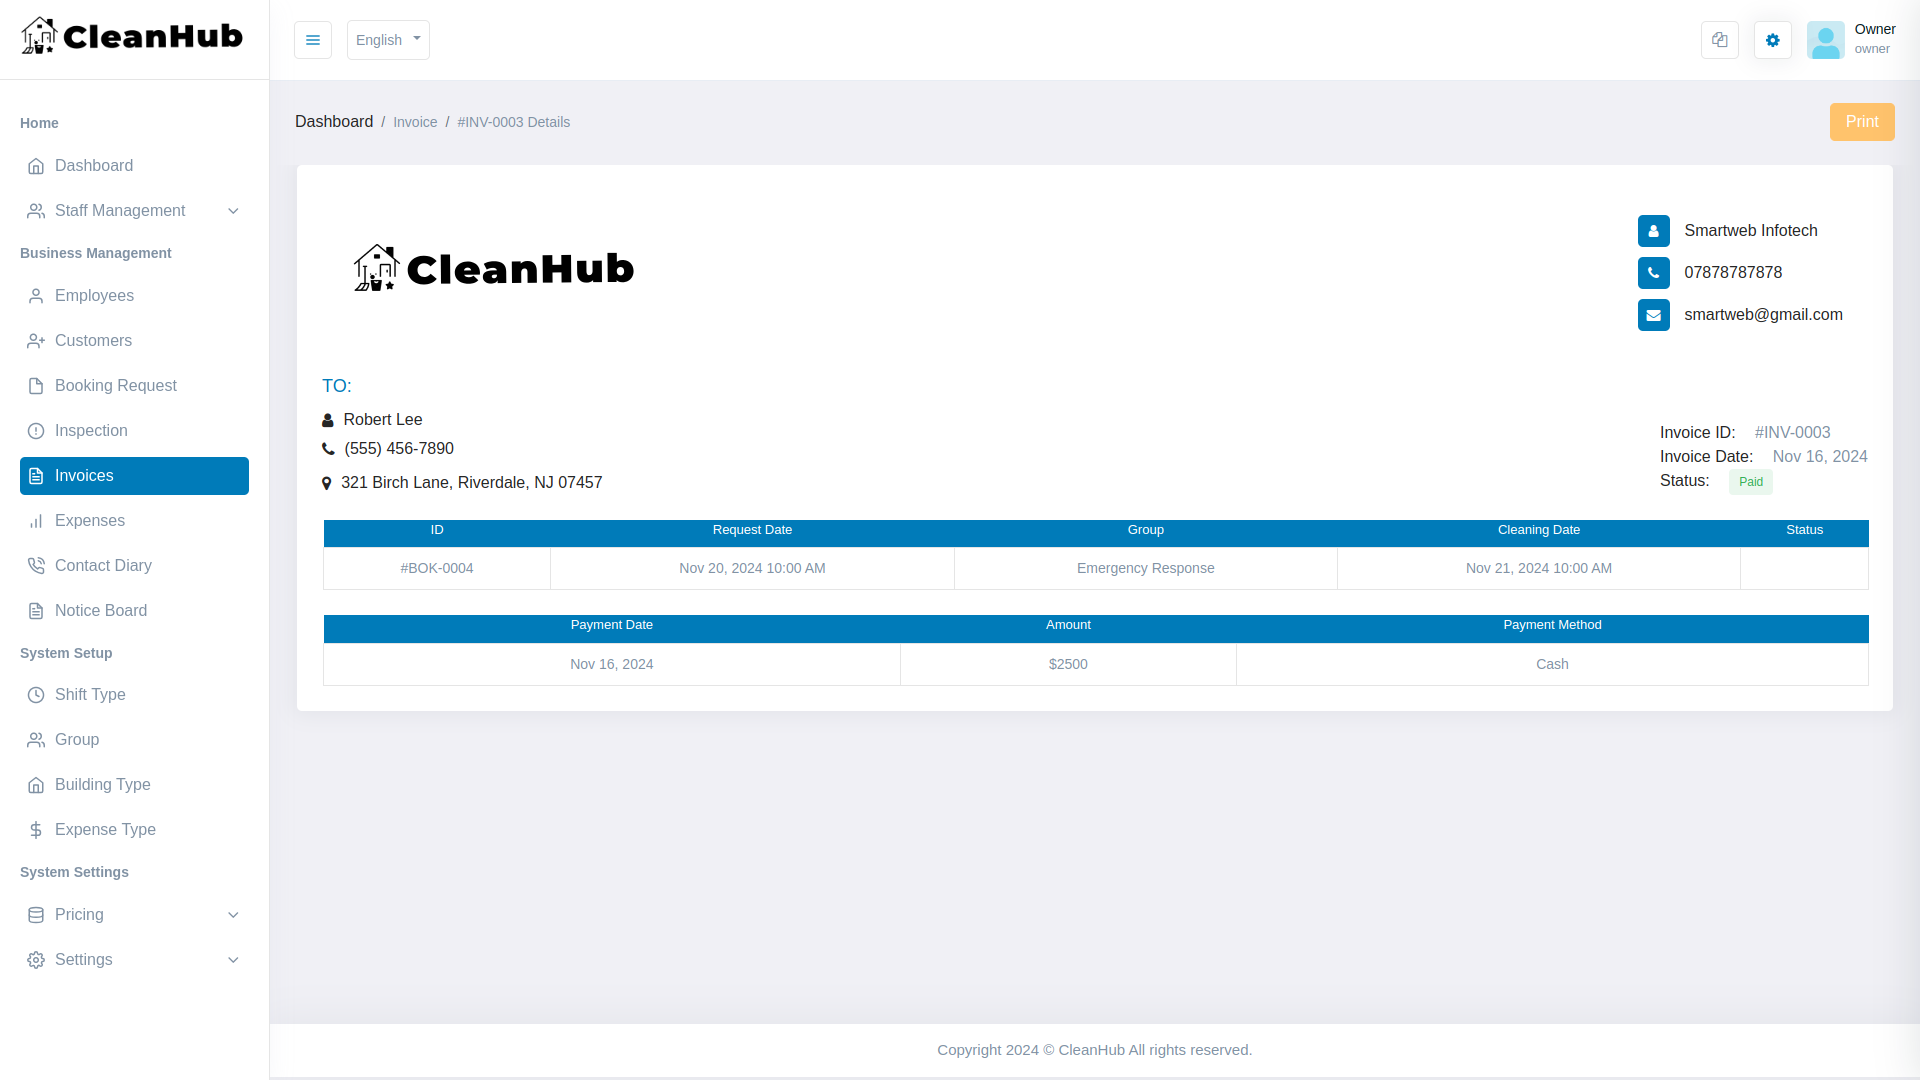This screenshot has height=1080, width=1920.
Task: Open the Booking Request page
Action: [115, 385]
